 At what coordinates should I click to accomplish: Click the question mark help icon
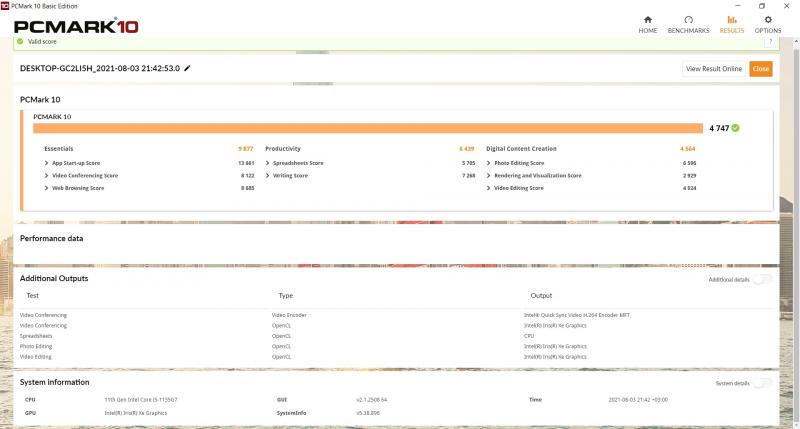[x=770, y=42]
